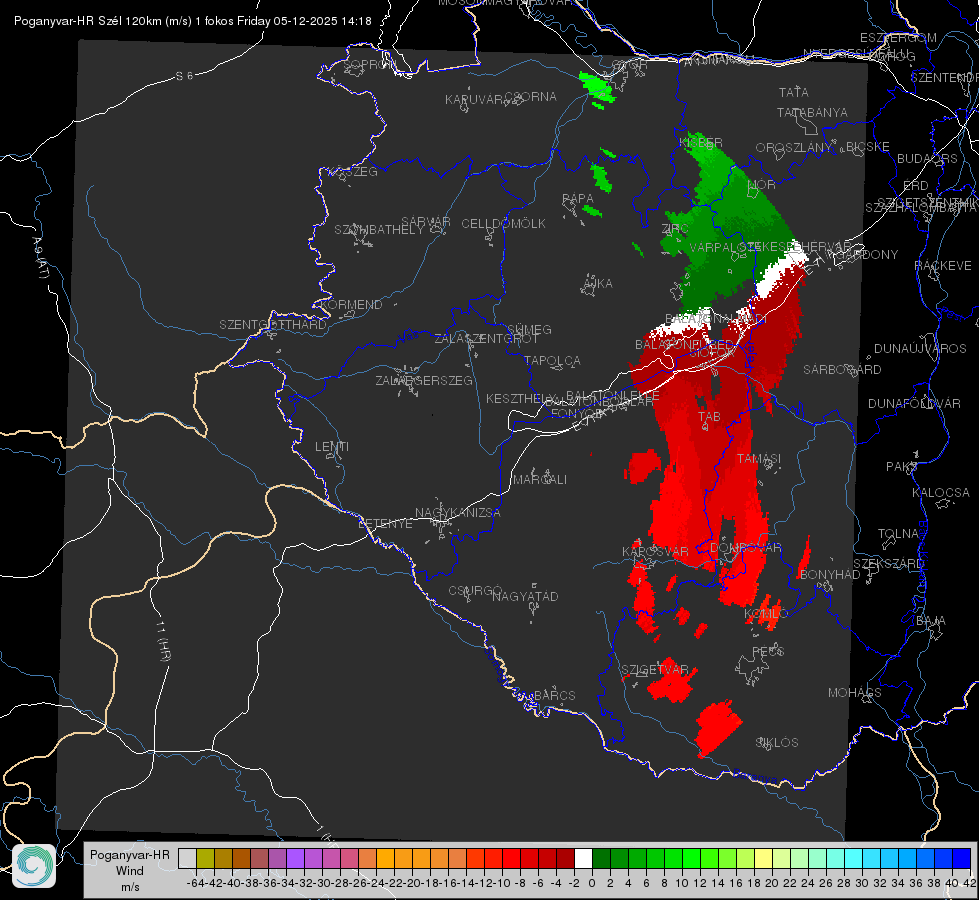Screen dimensions: 979x900
Task: Click the 'MÓR' city label
Action: [x=762, y=185]
